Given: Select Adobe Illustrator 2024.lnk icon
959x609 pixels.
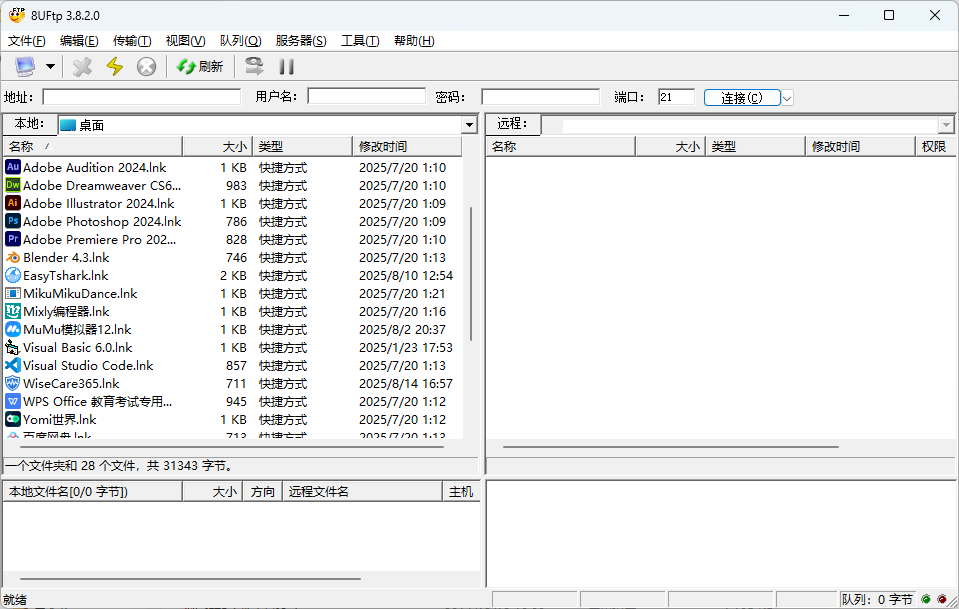Looking at the screenshot, I should (x=13, y=203).
